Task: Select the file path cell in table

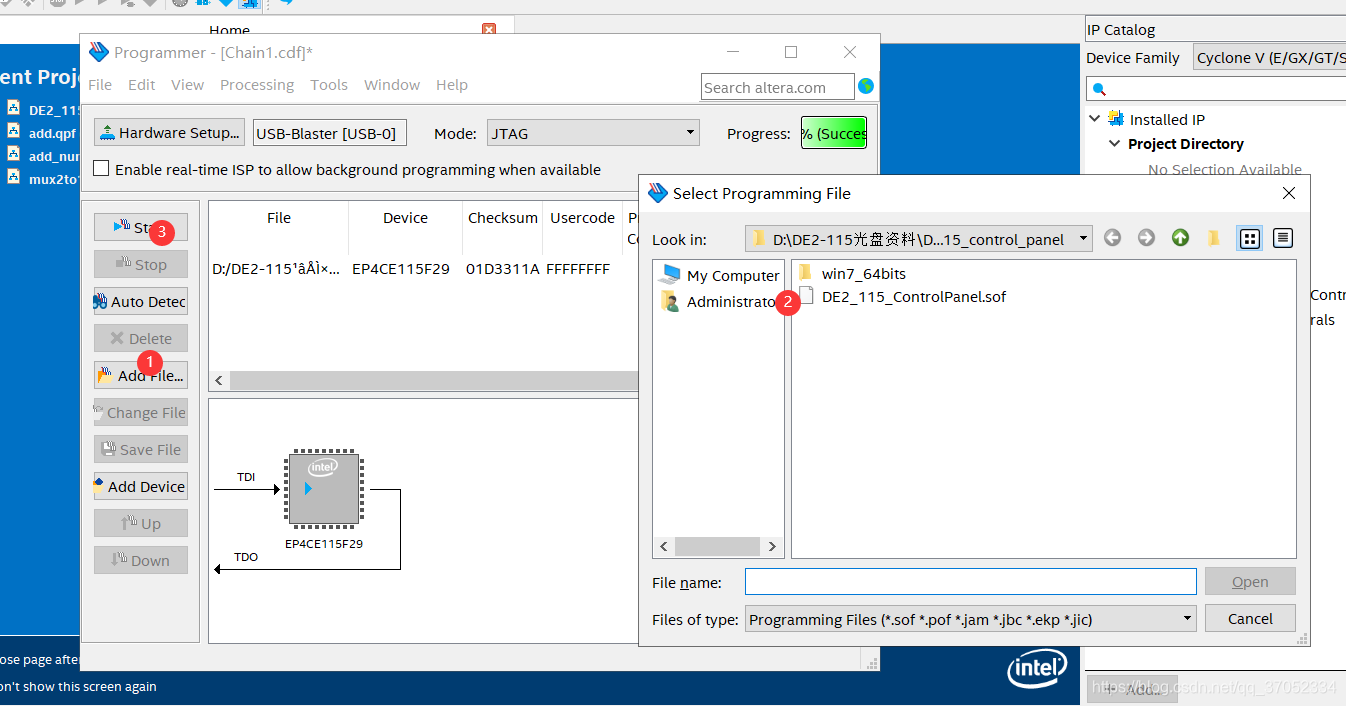Action: point(277,269)
